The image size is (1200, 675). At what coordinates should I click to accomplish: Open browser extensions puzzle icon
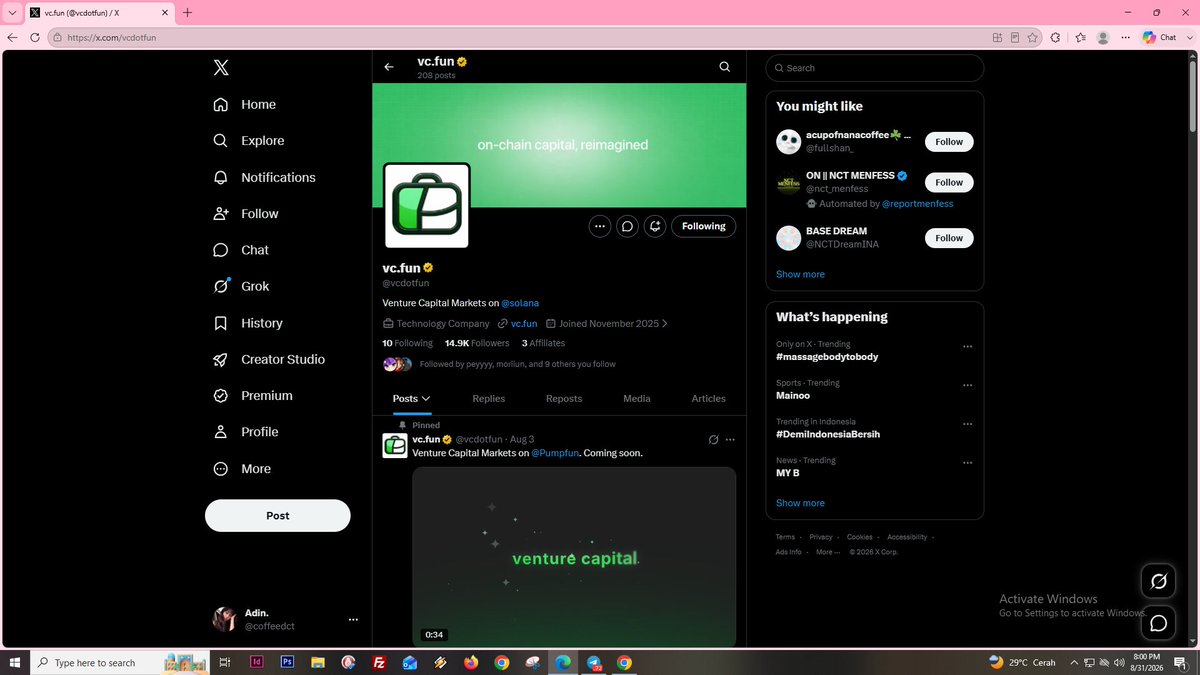(x=1055, y=37)
